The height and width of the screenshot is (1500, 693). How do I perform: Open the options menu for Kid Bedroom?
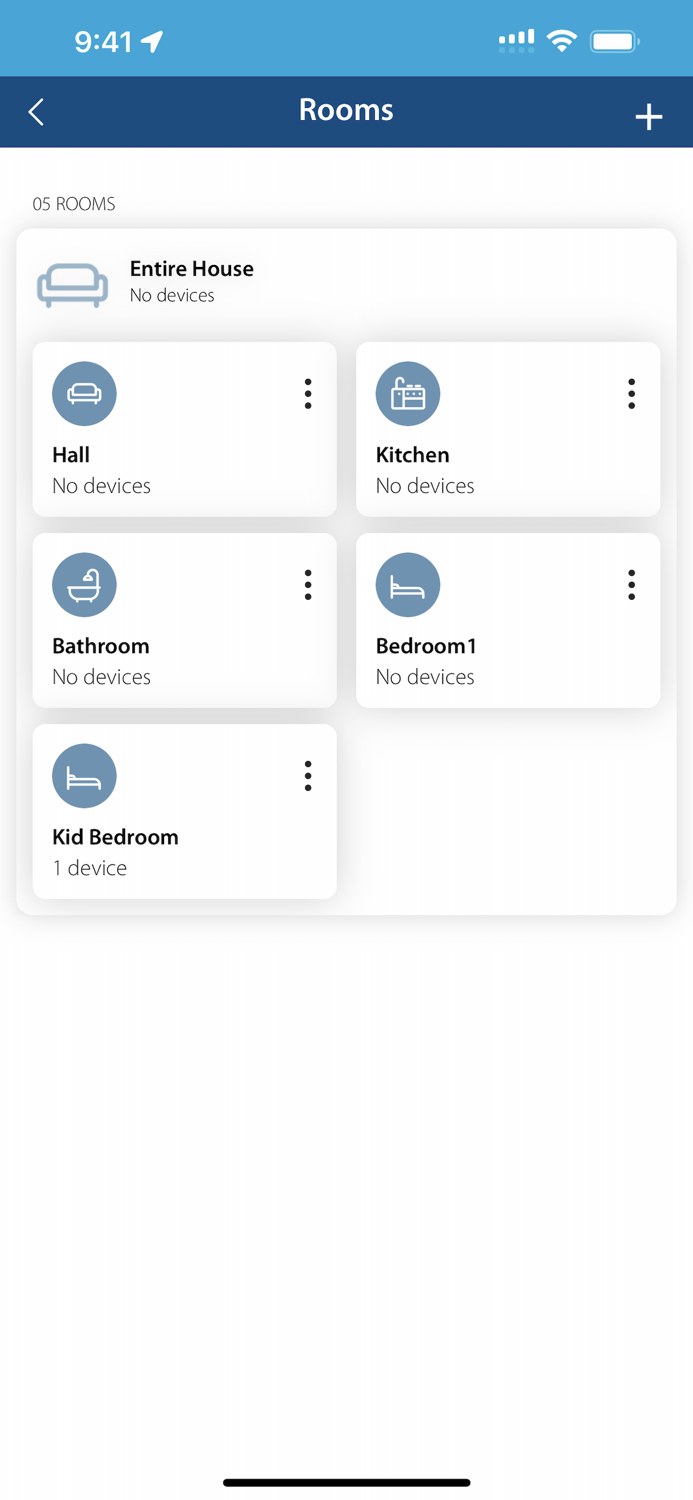307,775
